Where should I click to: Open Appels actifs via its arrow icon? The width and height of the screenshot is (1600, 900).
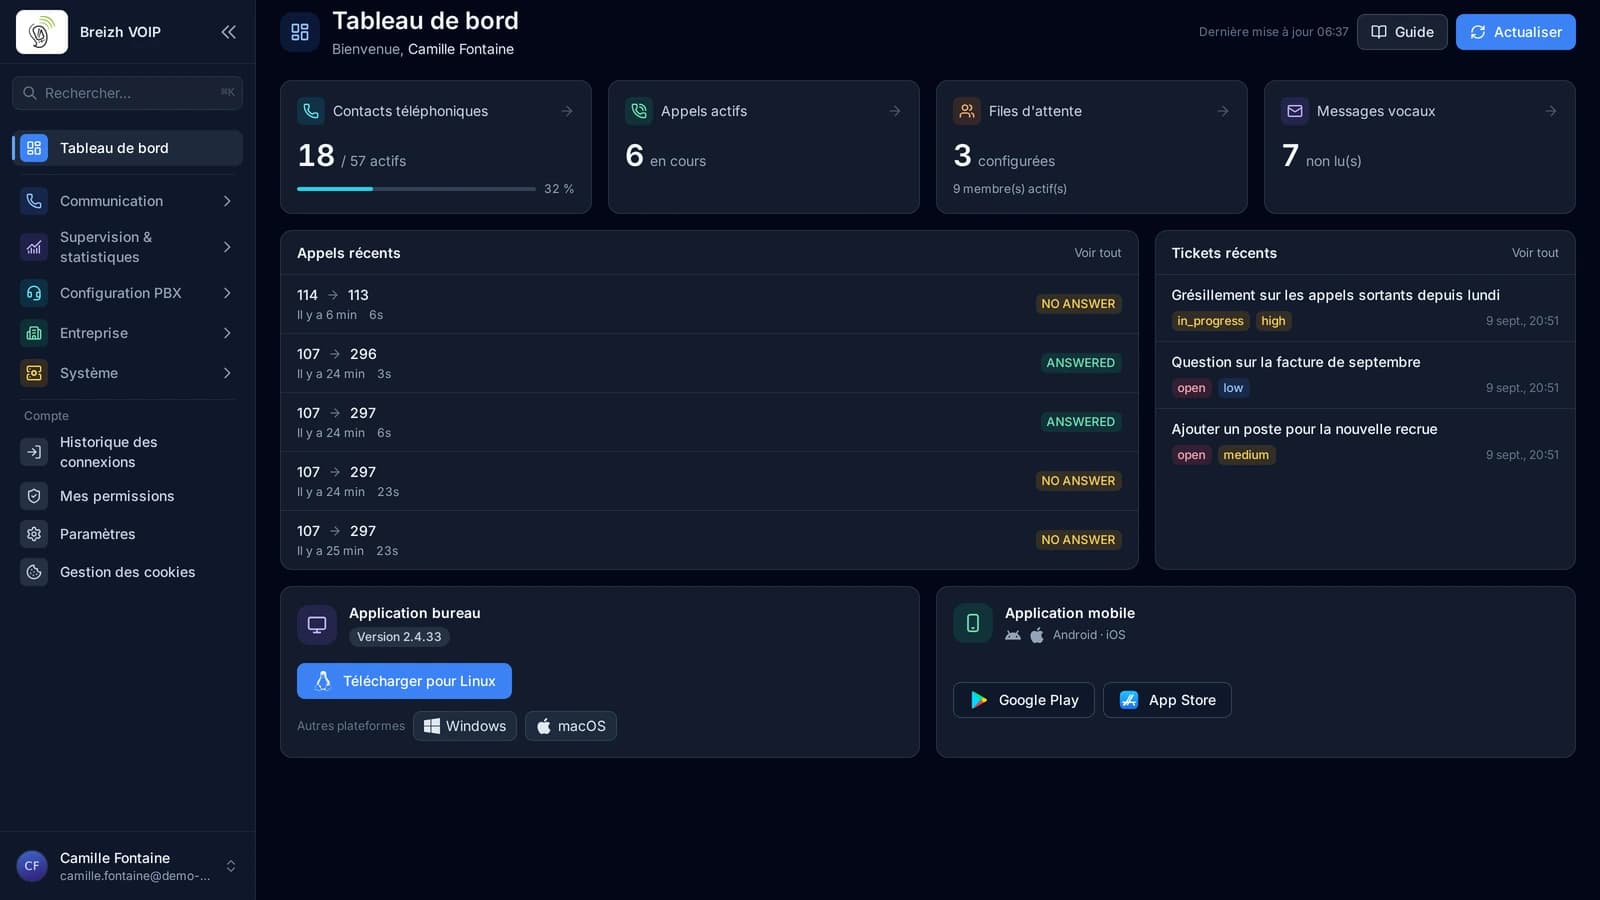pyautogui.click(x=895, y=111)
